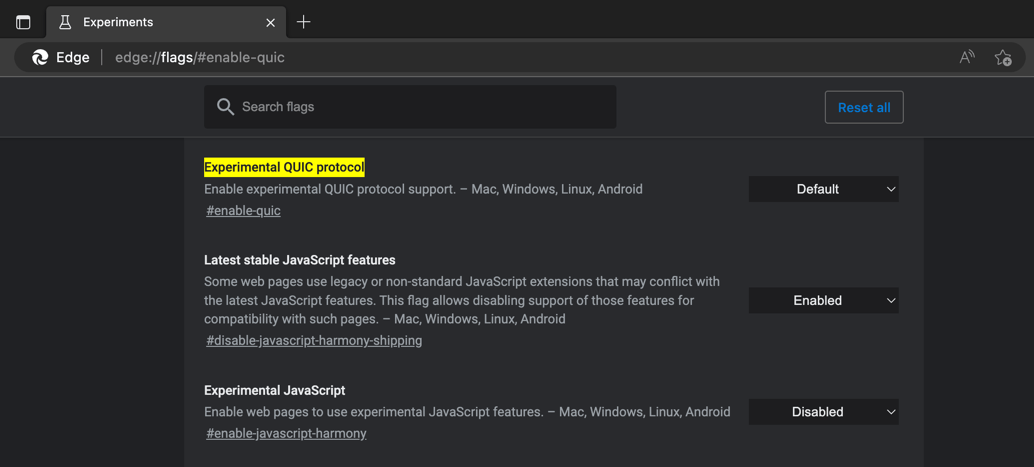Viewport: 1034px width, 467px height.
Task: Activate the Read aloud icon
Action: (967, 57)
